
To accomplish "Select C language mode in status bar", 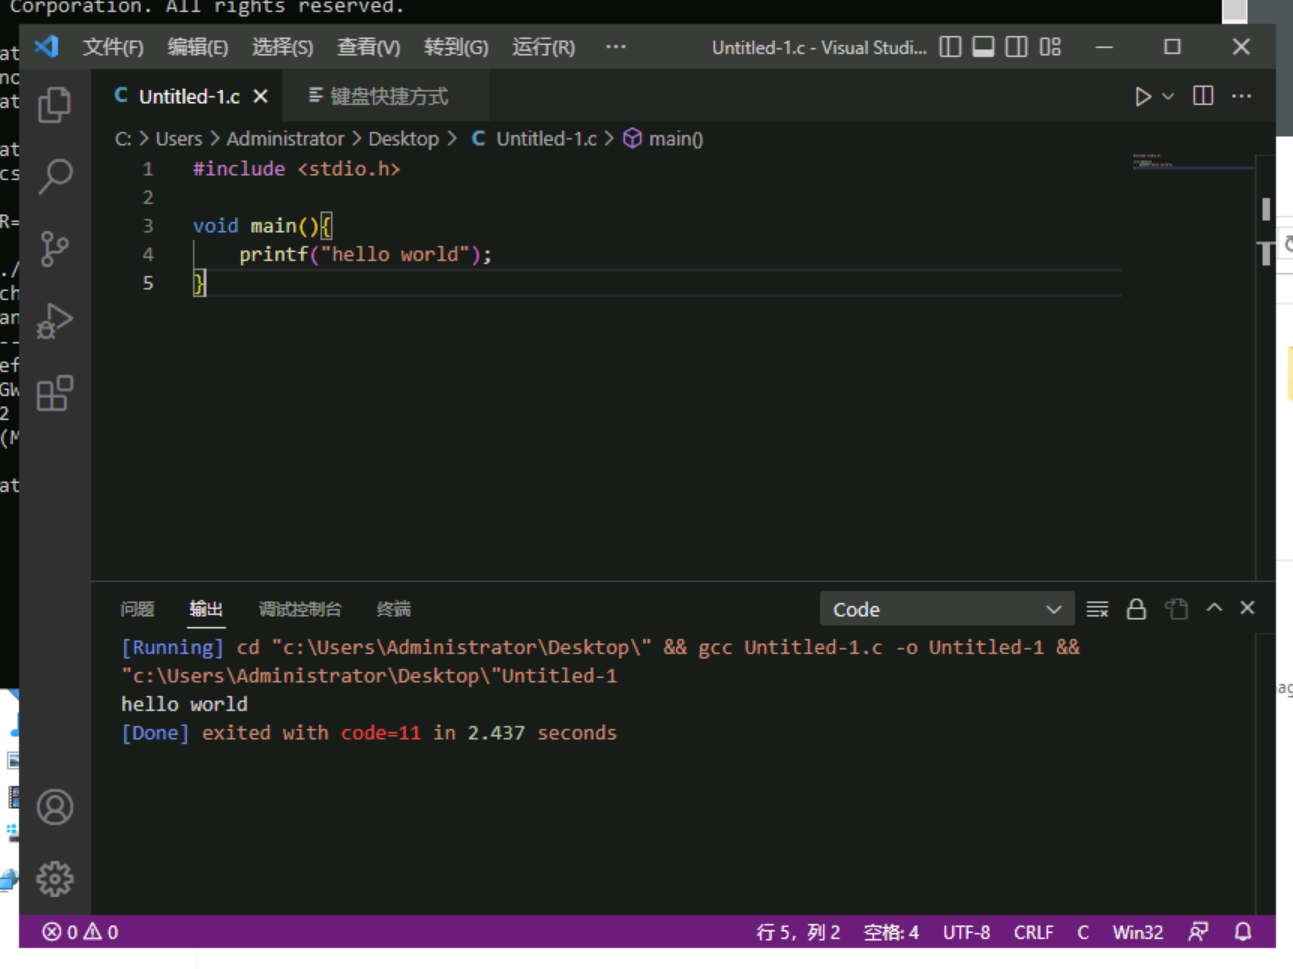I will pos(1083,932).
